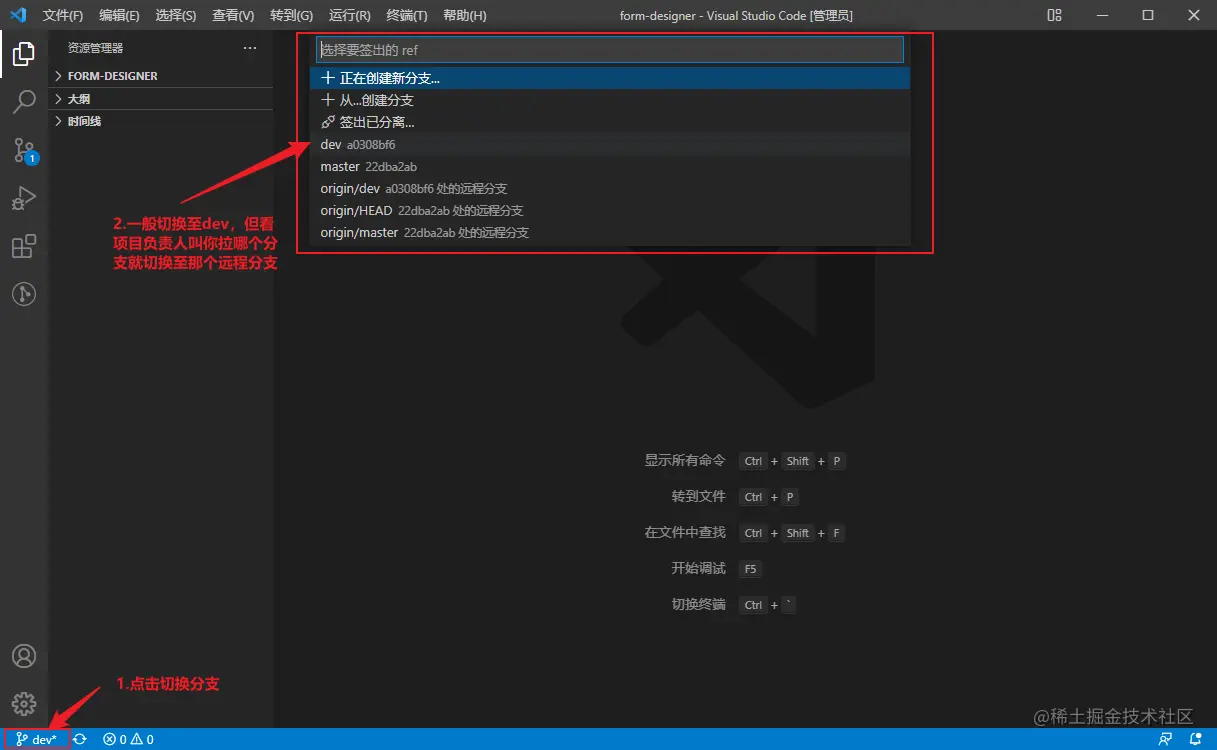The image size is (1217, 750).
Task: Choose the dev a0308bf6 branch
Action: point(610,144)
